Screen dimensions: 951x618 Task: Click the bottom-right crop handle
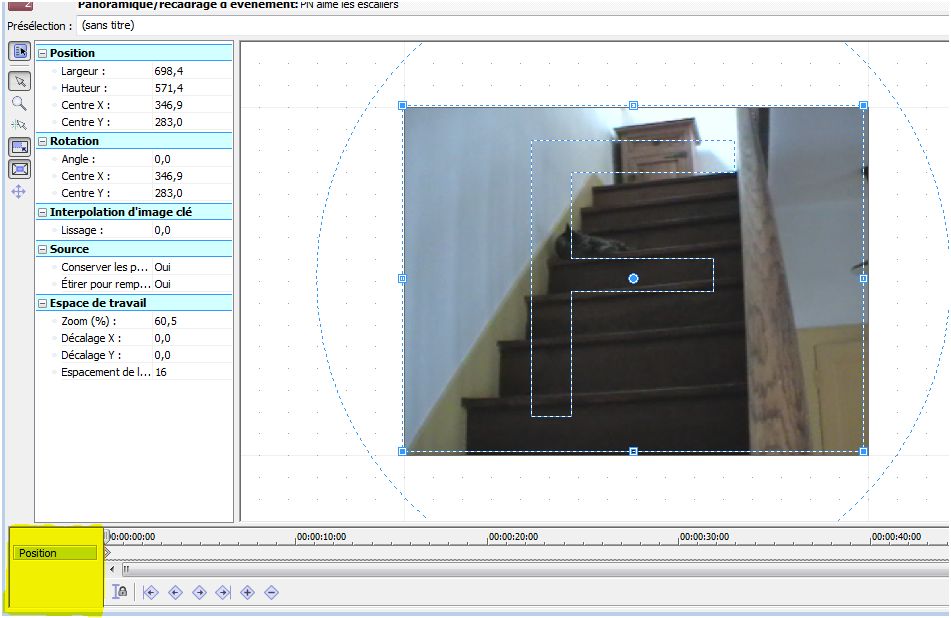[864, 451]
